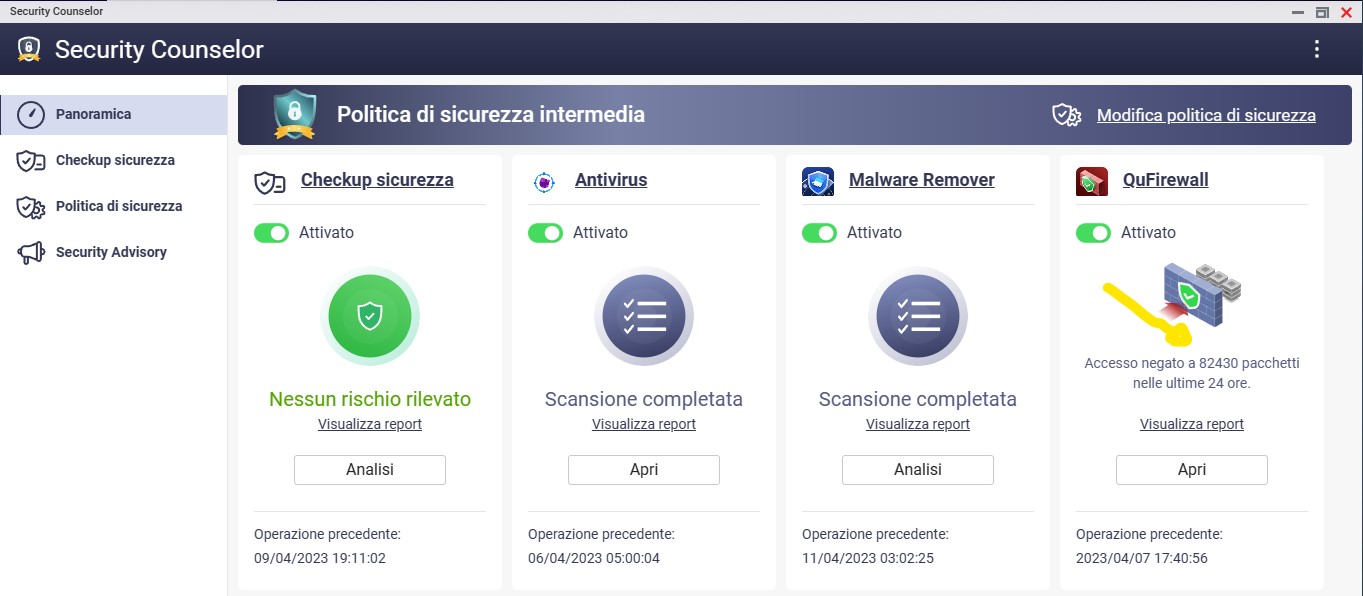View the QuFirewall Visualizza report link
The width and height of the screenshot is (1363, 596).
pyautogui.click(x=1191, y=424)
